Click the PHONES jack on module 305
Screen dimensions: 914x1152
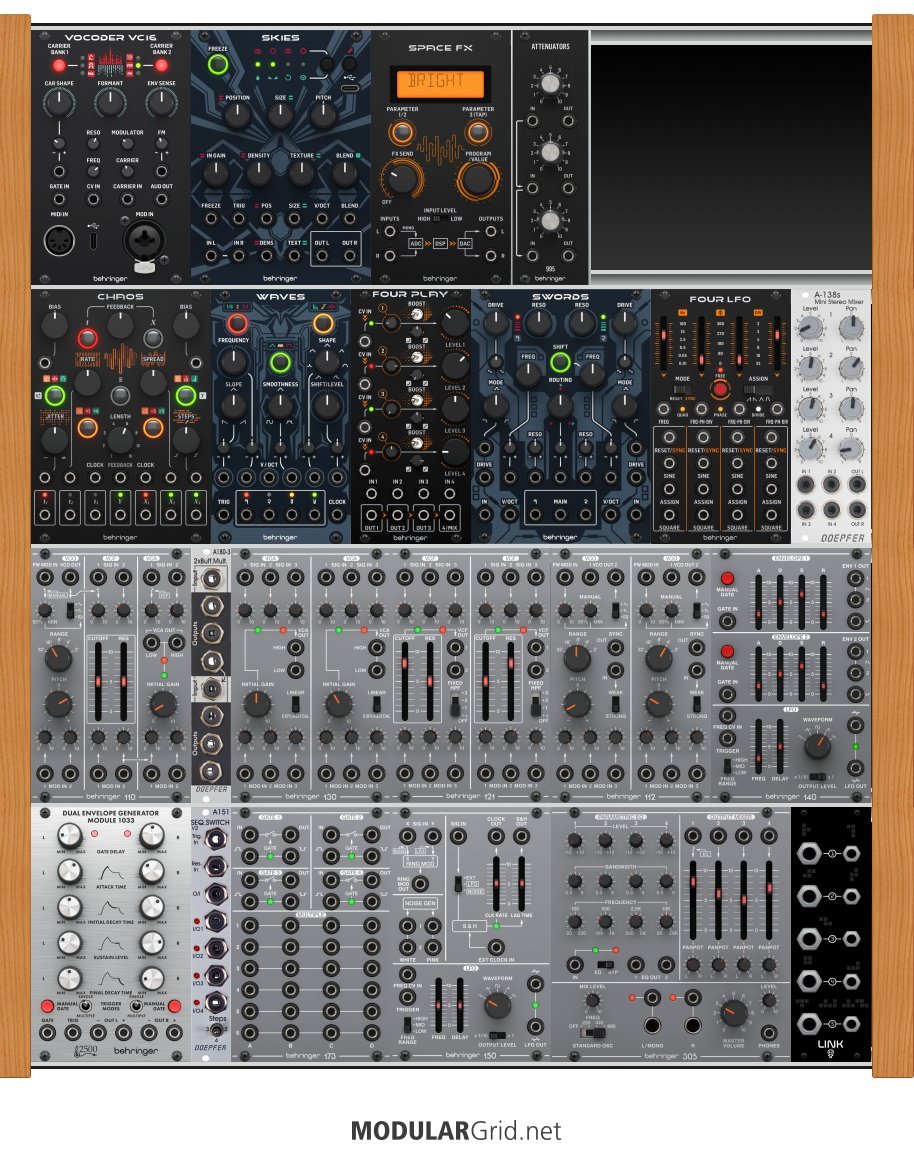(769, 1033)
